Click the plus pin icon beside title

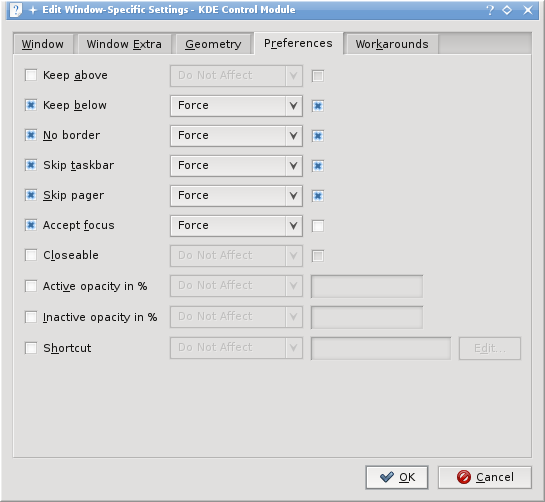point(33,10)
